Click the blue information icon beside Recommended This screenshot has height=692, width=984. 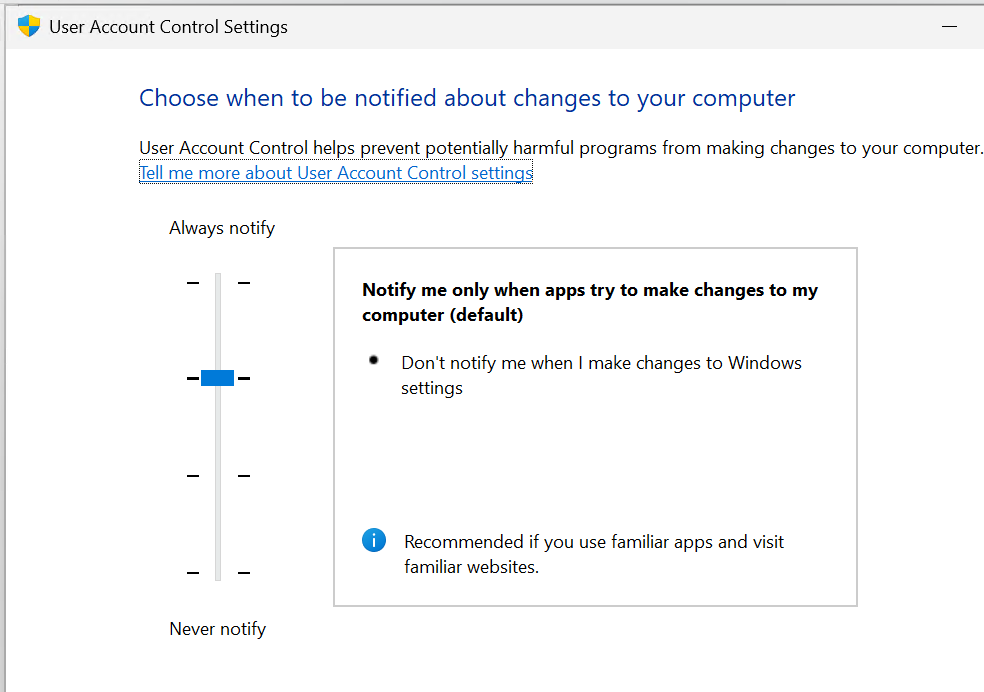[373, 541]
